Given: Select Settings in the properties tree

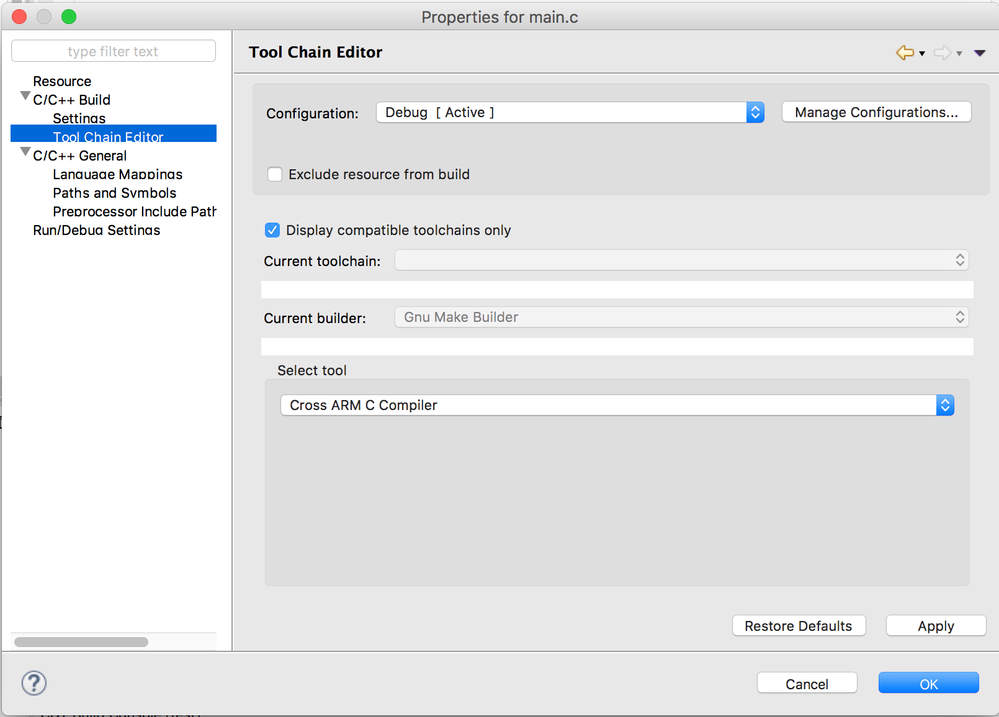Looking at the screenshot, I should coord(79,118).
